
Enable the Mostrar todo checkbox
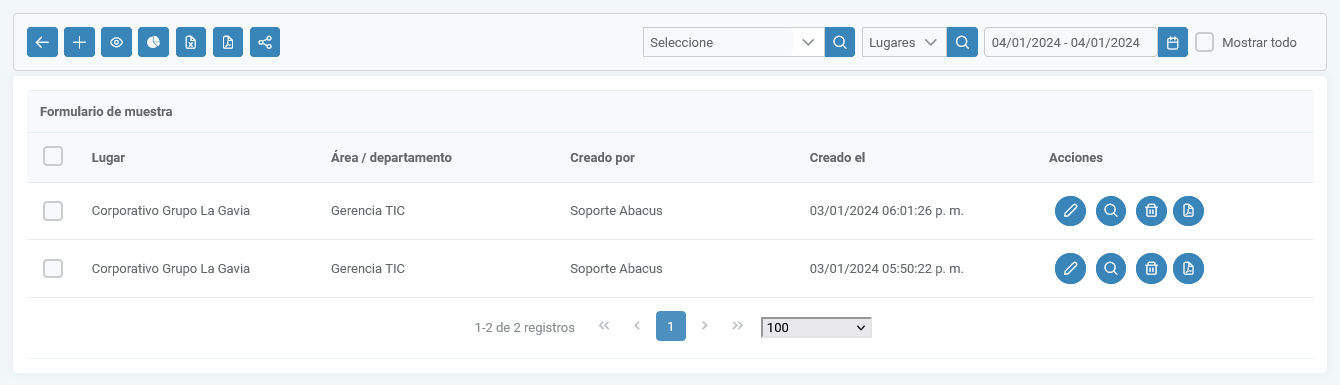coord(1205,42)
